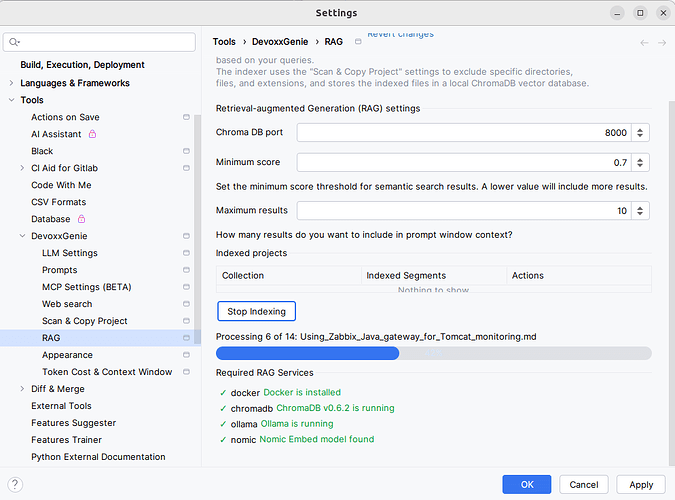The image size is (675, 500).
Task: Click the lock icon beside AI Assistant
Action: [x=93, y=134]
